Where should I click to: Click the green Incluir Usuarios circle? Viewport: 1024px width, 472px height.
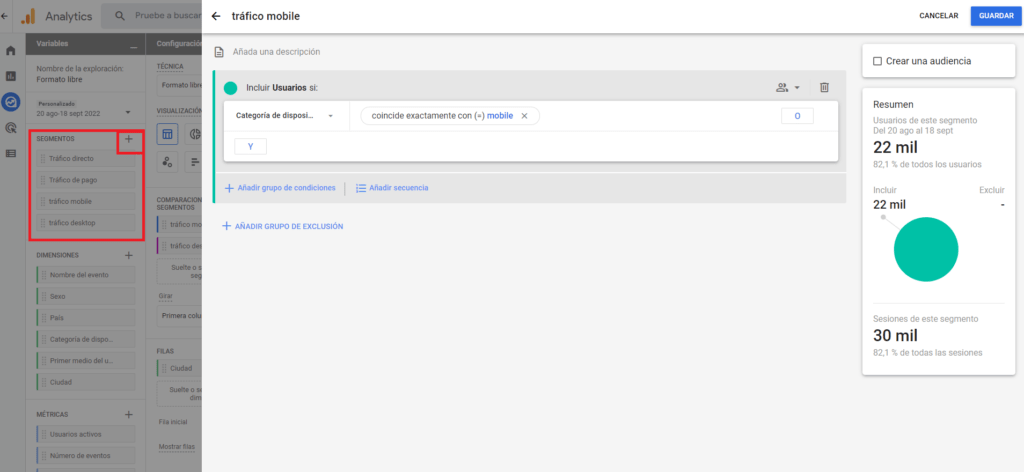[x=231, y=88]
